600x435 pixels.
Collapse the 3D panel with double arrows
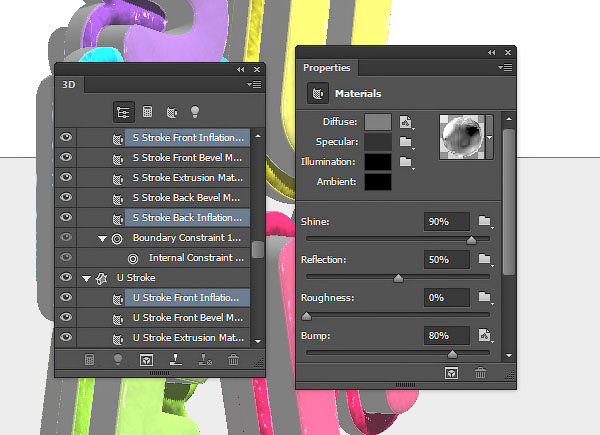pos(240,70)
